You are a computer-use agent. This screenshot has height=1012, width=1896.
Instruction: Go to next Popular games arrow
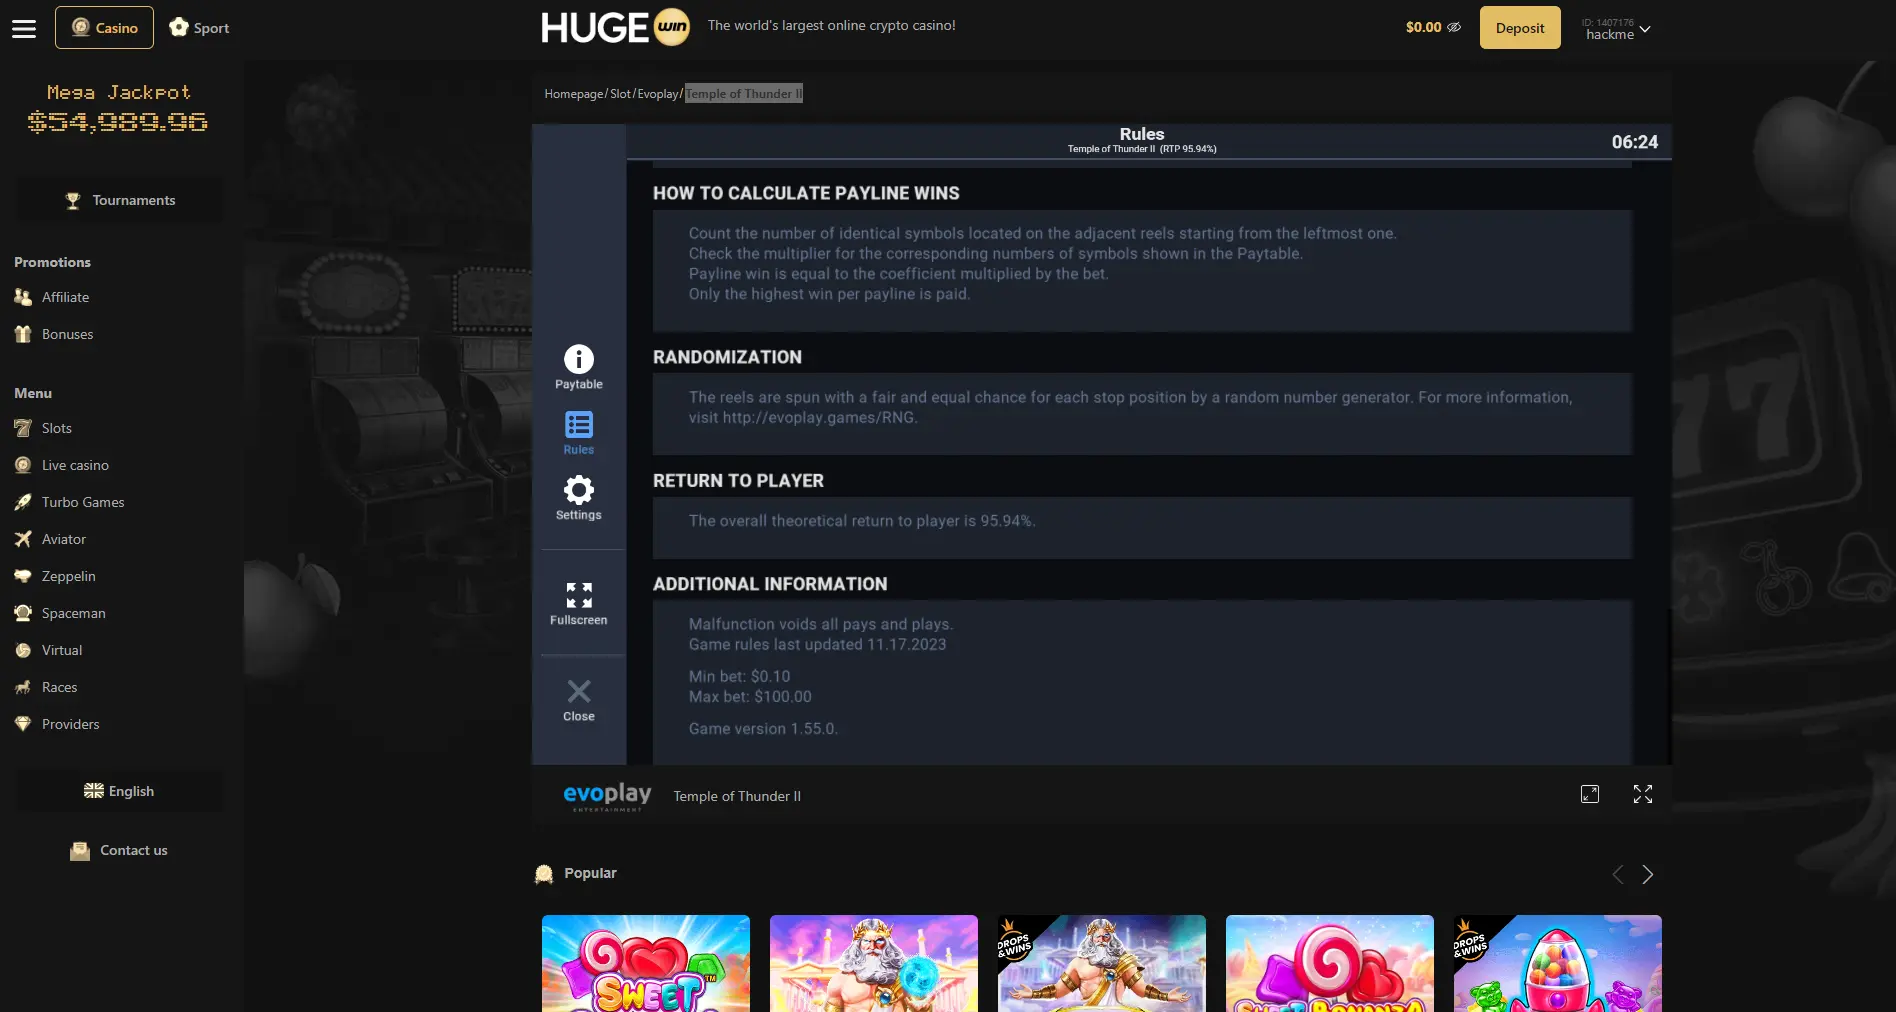[x=1648, y=874]
